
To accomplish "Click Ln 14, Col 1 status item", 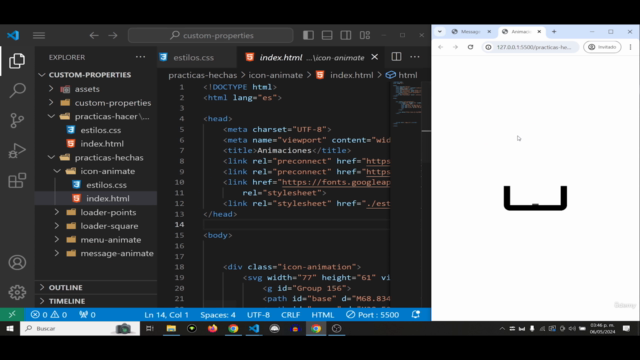I will (166, 315).
